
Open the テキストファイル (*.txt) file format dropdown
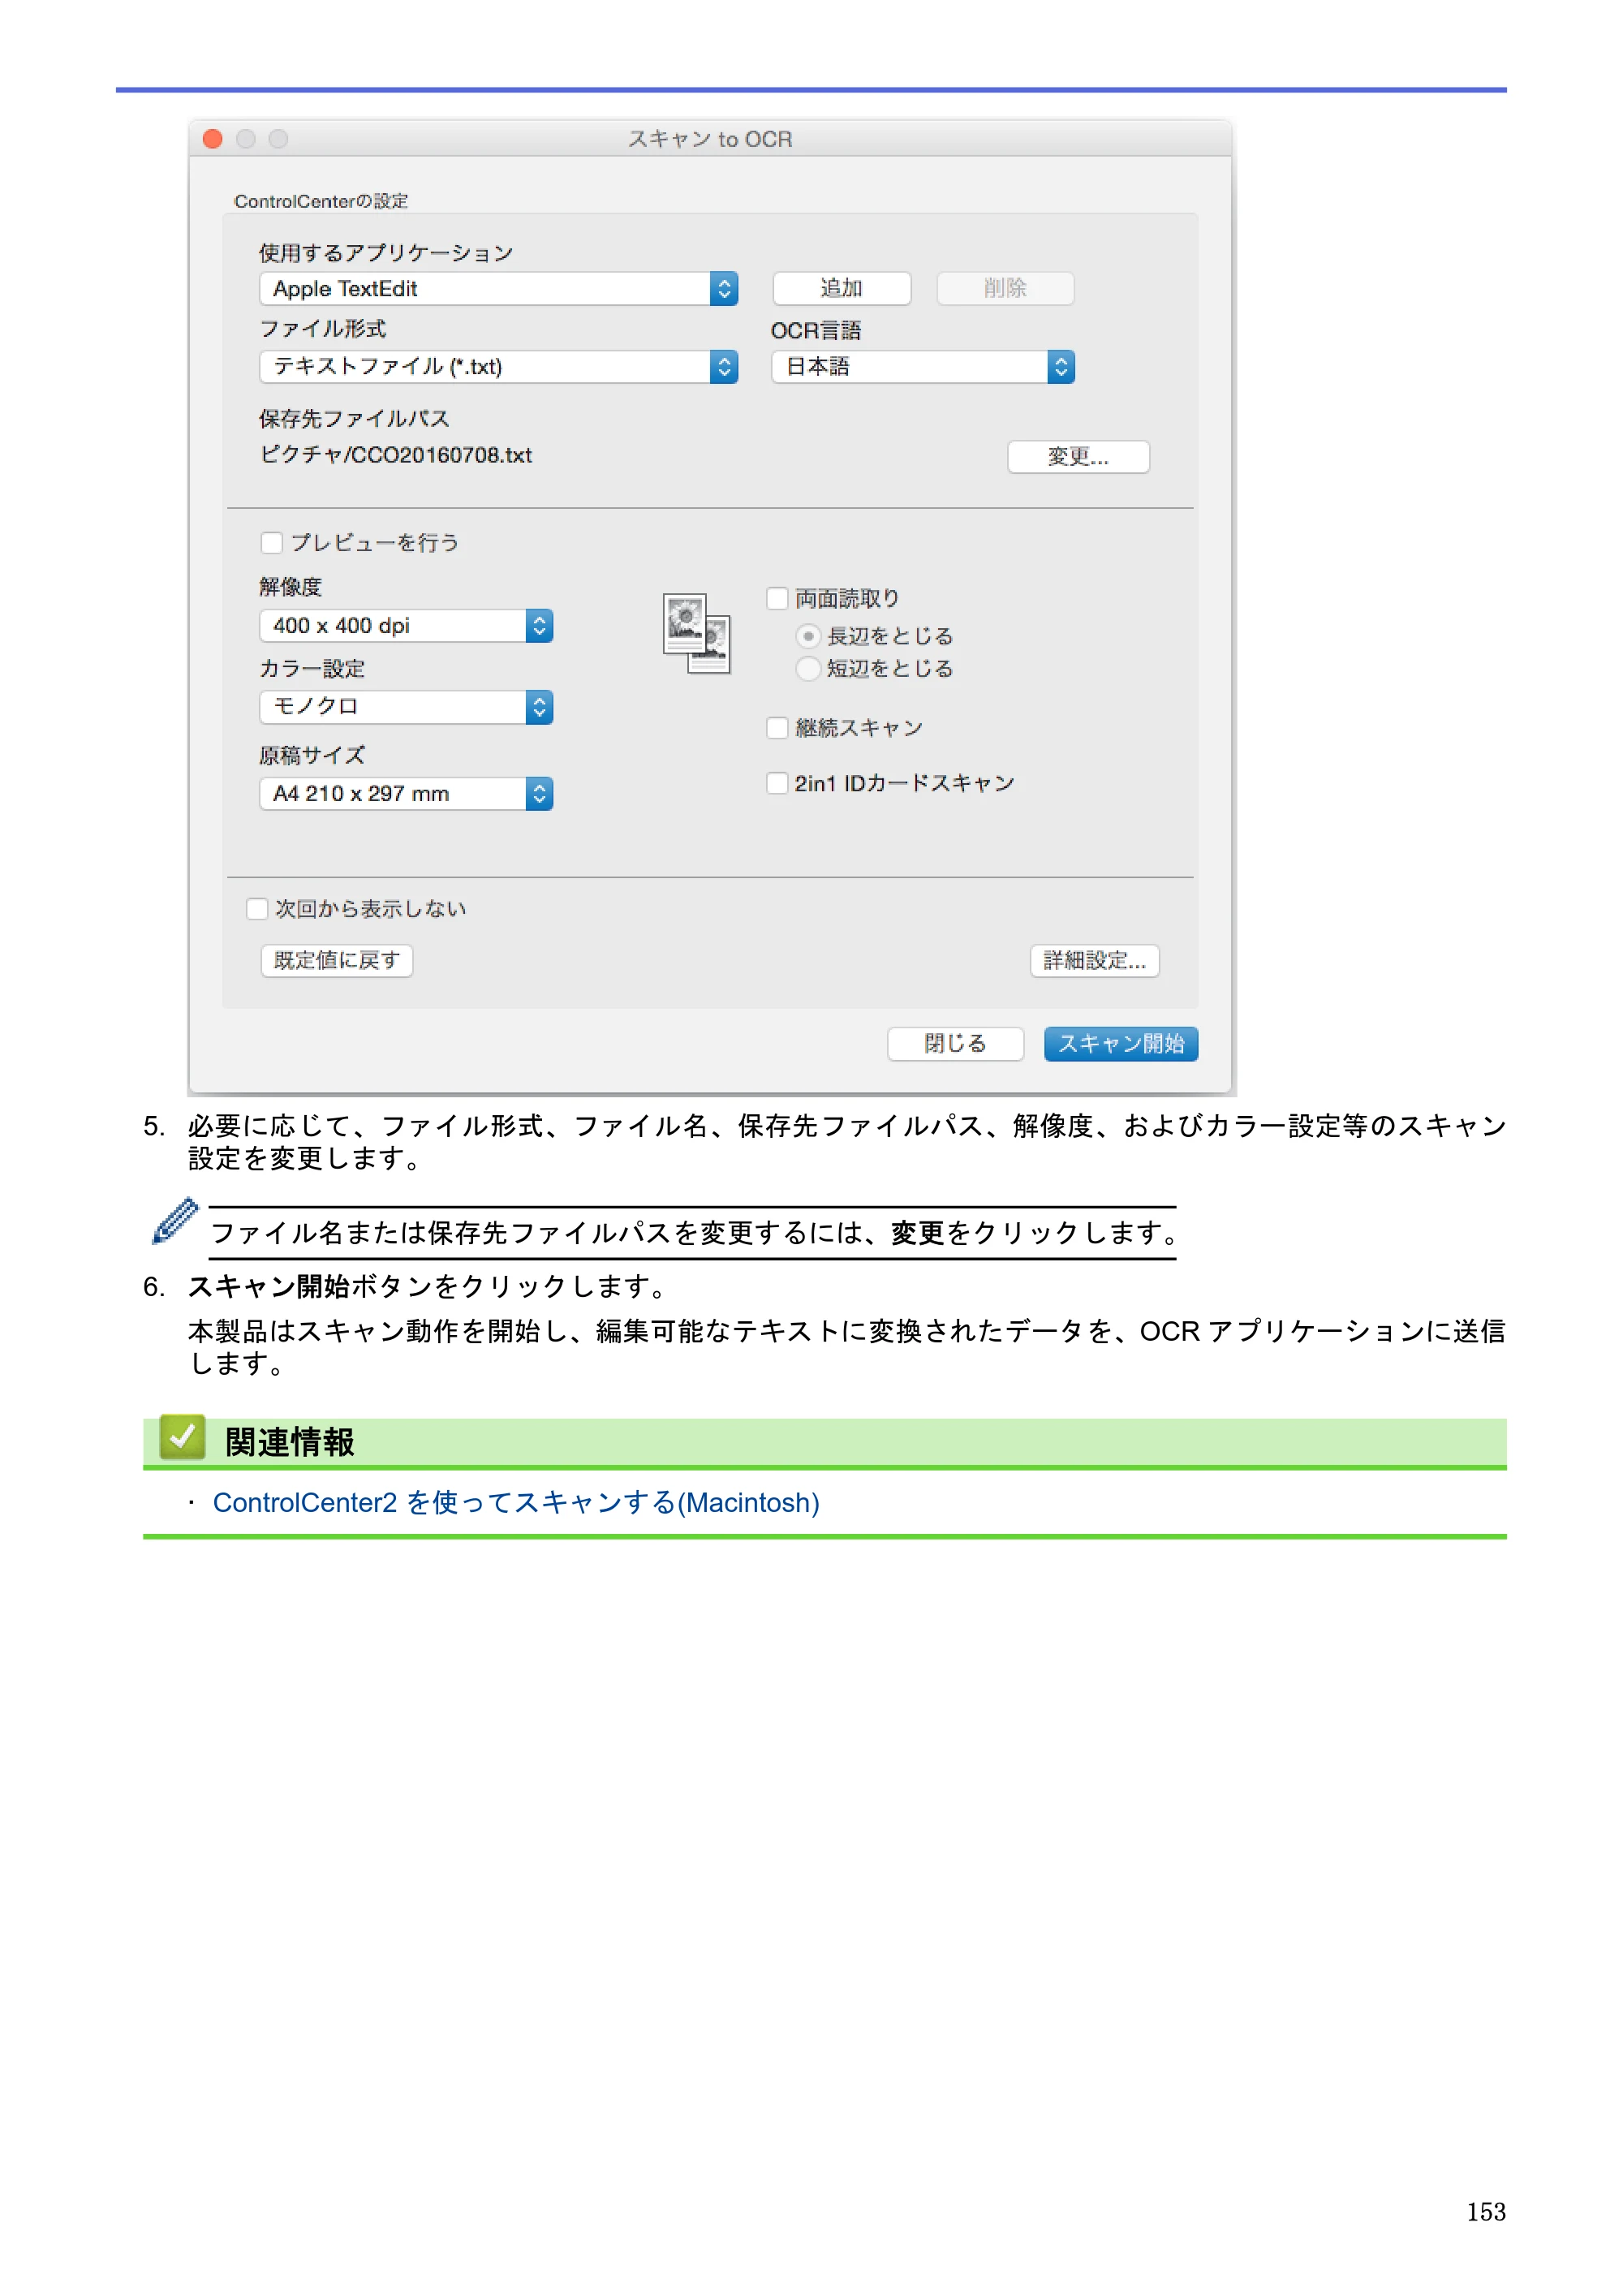click(x=498, y=367)
